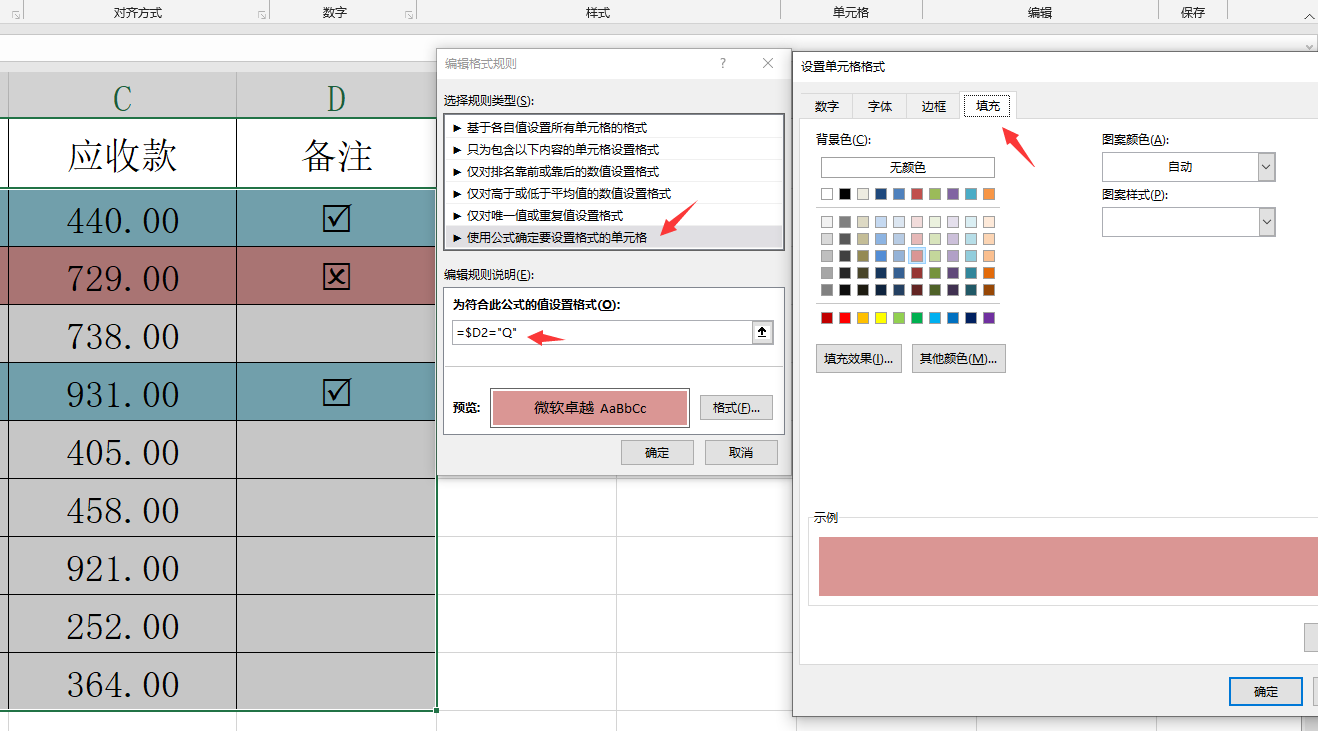Select rule type 基于各自值设置所有单元格的格式
The height and width of the screenshot is (731, 1318).
click(x=613, y=128)
